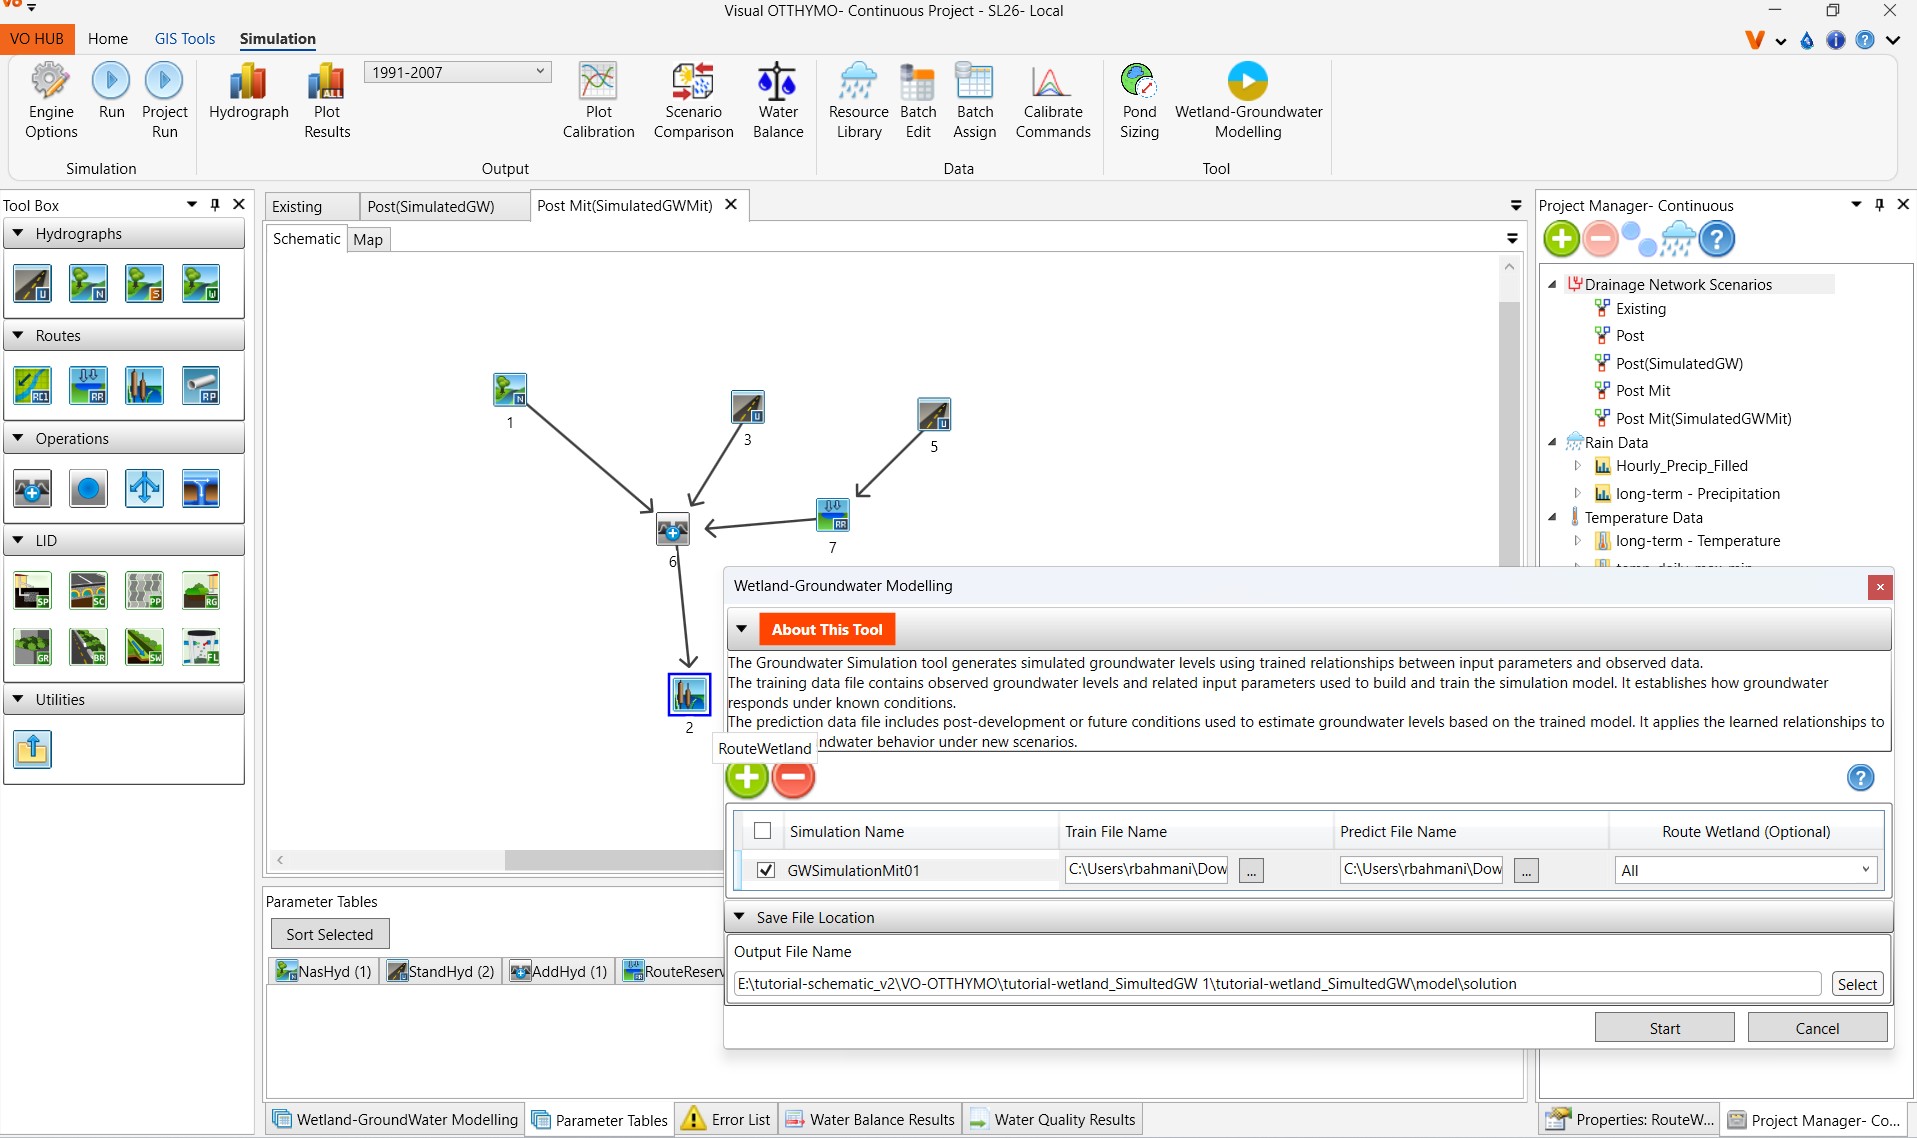The height and width of the screenshot is (1138, 1917).
Task: Collapse the LID group in Tool Box
Action: pos(18,540)
